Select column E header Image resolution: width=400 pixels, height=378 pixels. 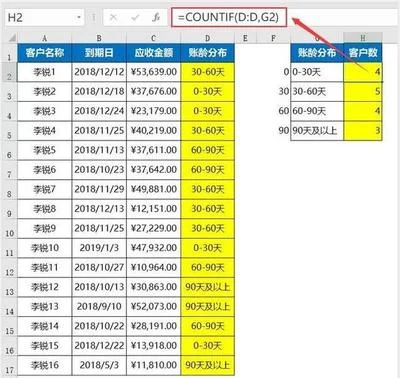[246, 38]
